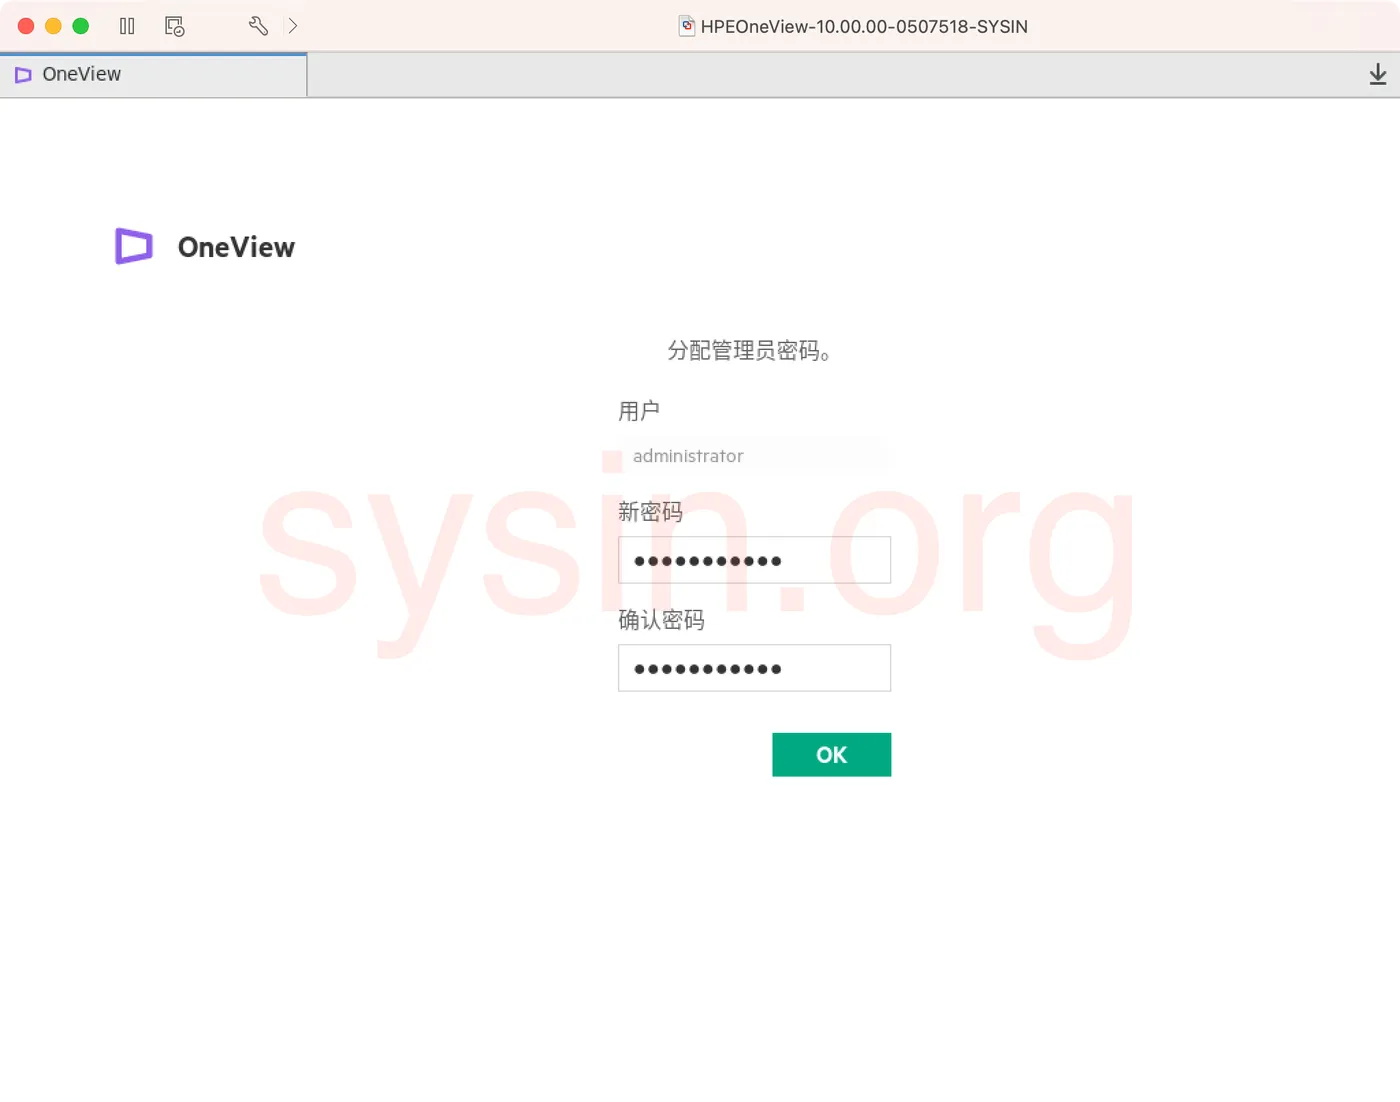Minimize the window with yellow button

click(54, 26)
